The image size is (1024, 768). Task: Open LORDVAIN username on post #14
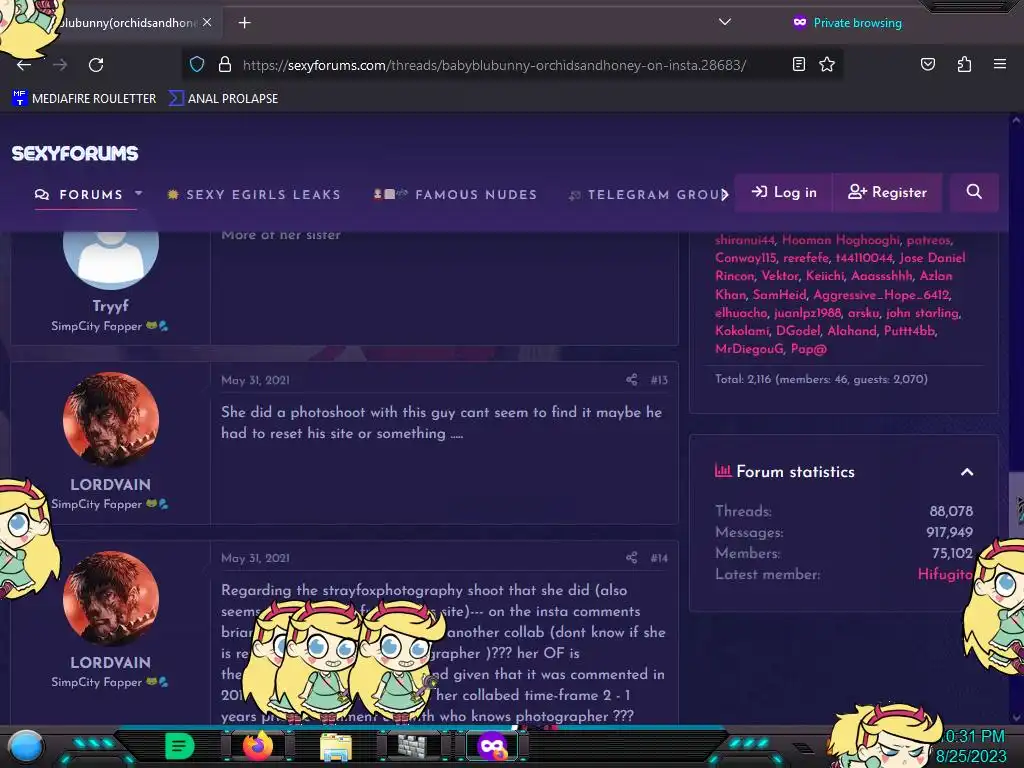tap(110, 663)
